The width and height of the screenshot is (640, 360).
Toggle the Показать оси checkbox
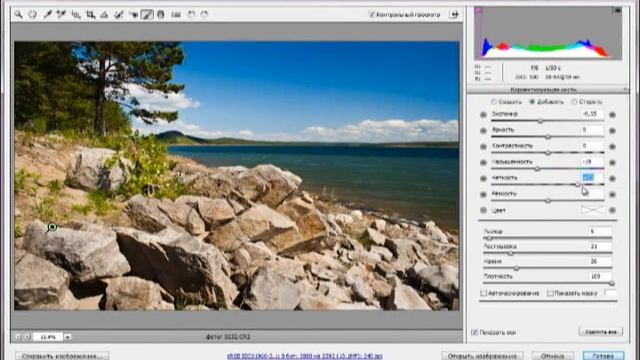(475, 333)
